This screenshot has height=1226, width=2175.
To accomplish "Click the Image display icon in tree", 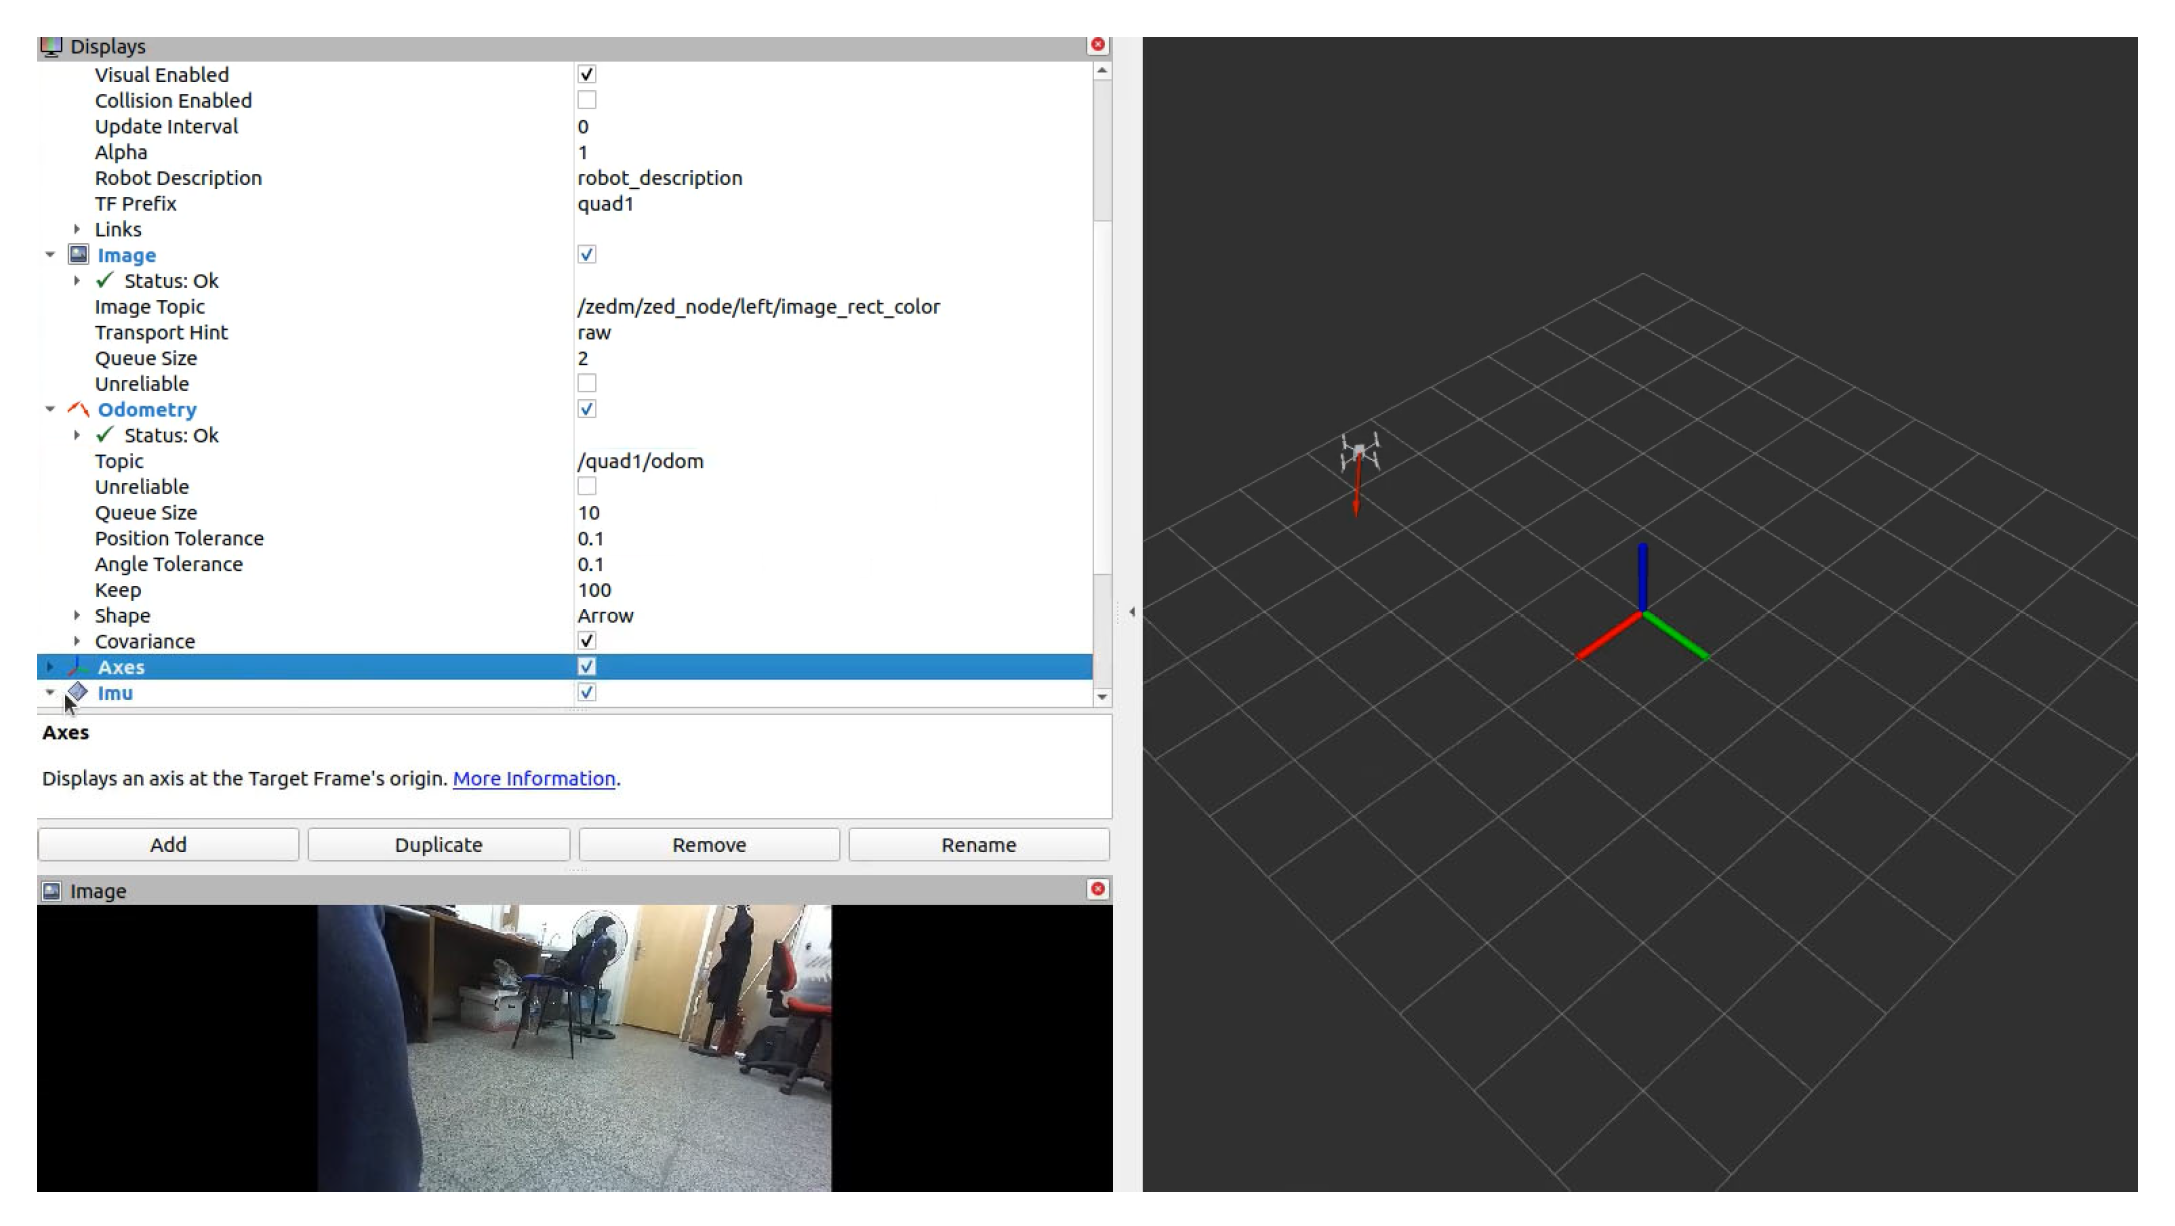I will coord(78,255).
